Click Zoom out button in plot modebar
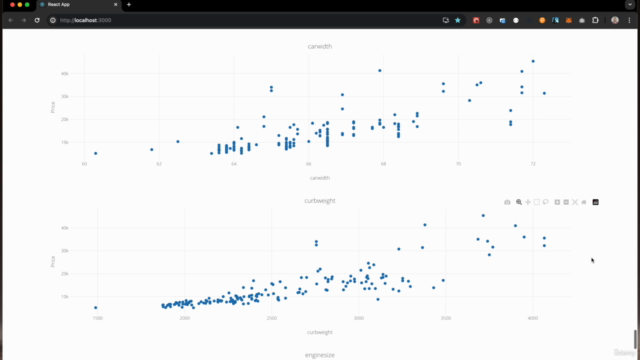 566,202
